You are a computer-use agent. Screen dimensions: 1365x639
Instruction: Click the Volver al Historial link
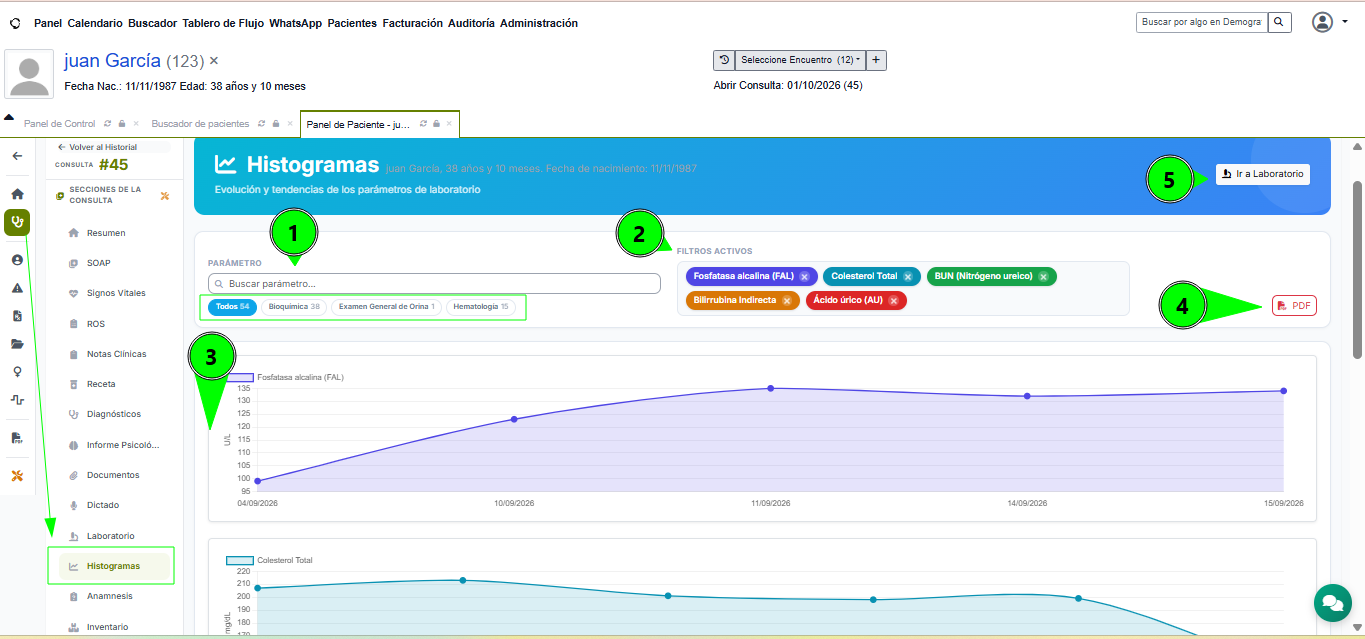click(x=98, y=147)
